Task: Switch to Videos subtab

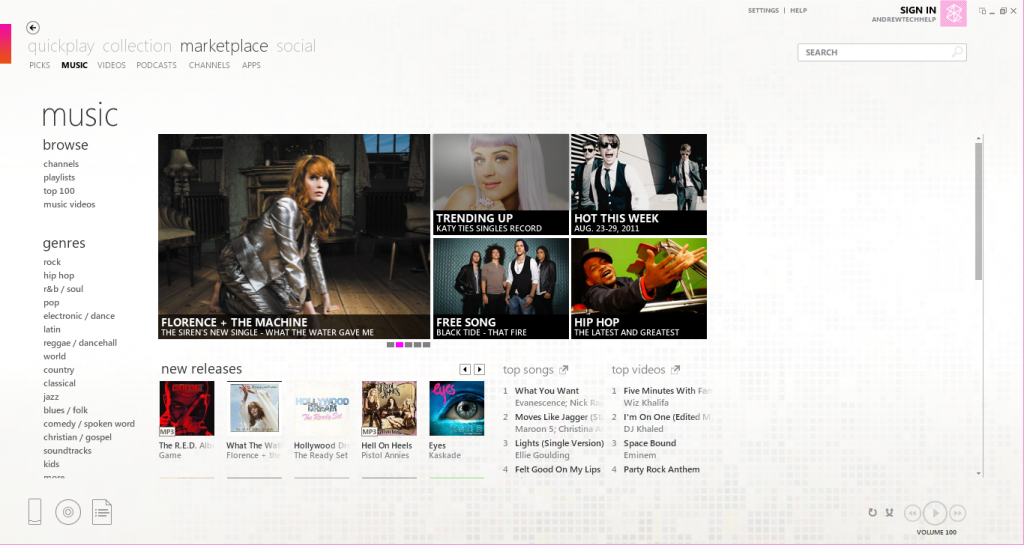Action: pyautogui.click(x=112, y=65)
